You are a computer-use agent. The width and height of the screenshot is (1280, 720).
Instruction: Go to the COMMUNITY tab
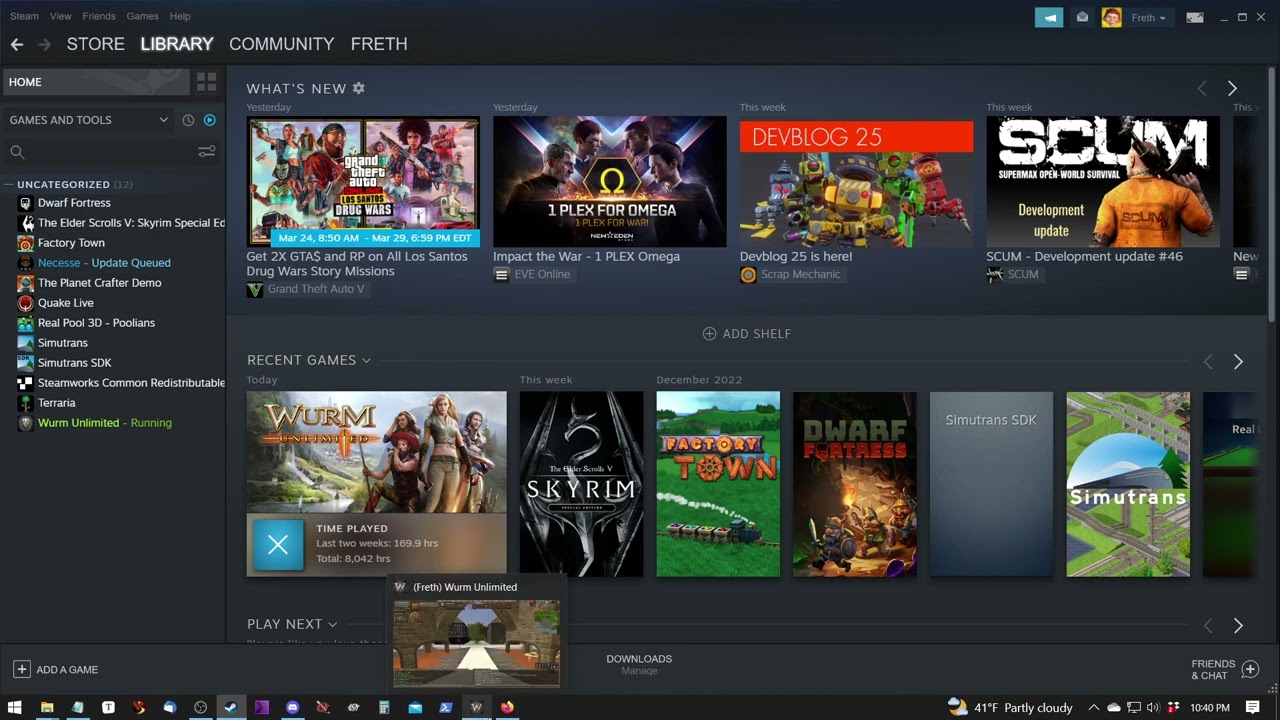point(281,44)
